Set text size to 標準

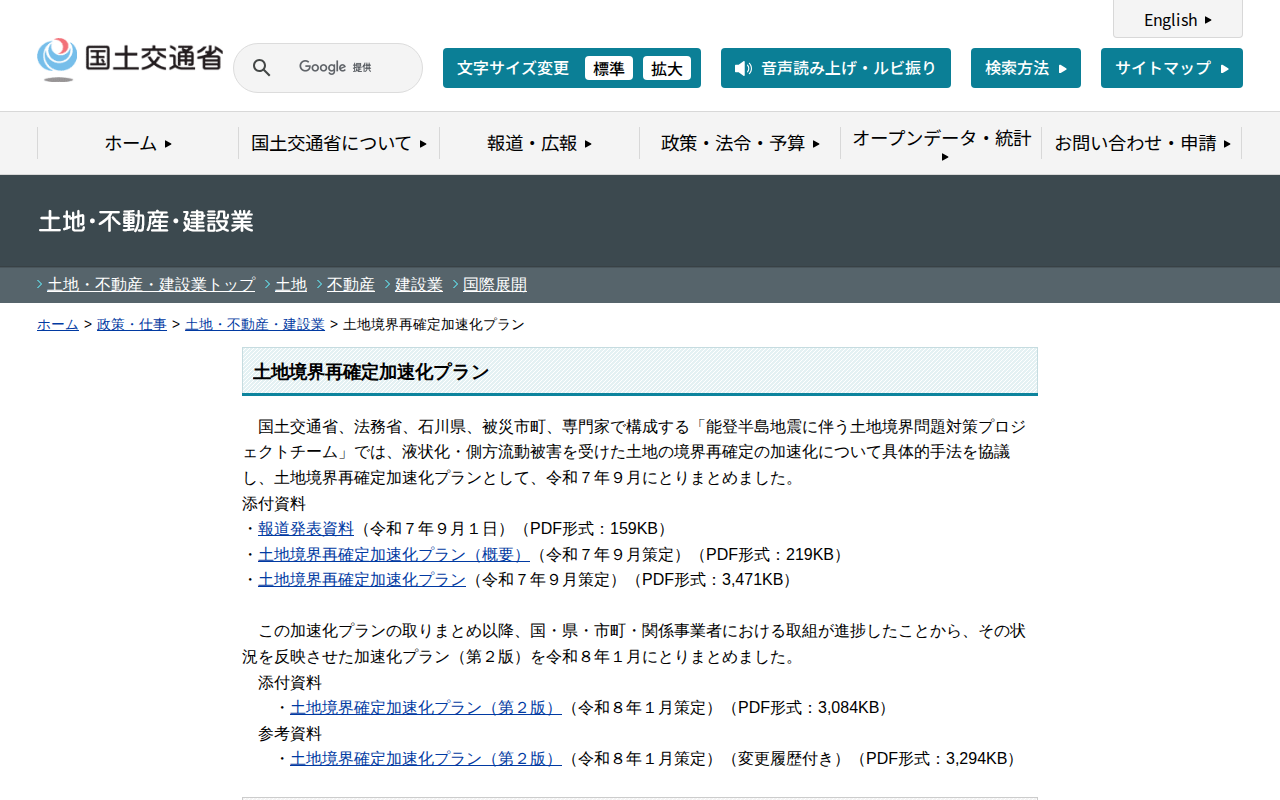pos(609,68)
